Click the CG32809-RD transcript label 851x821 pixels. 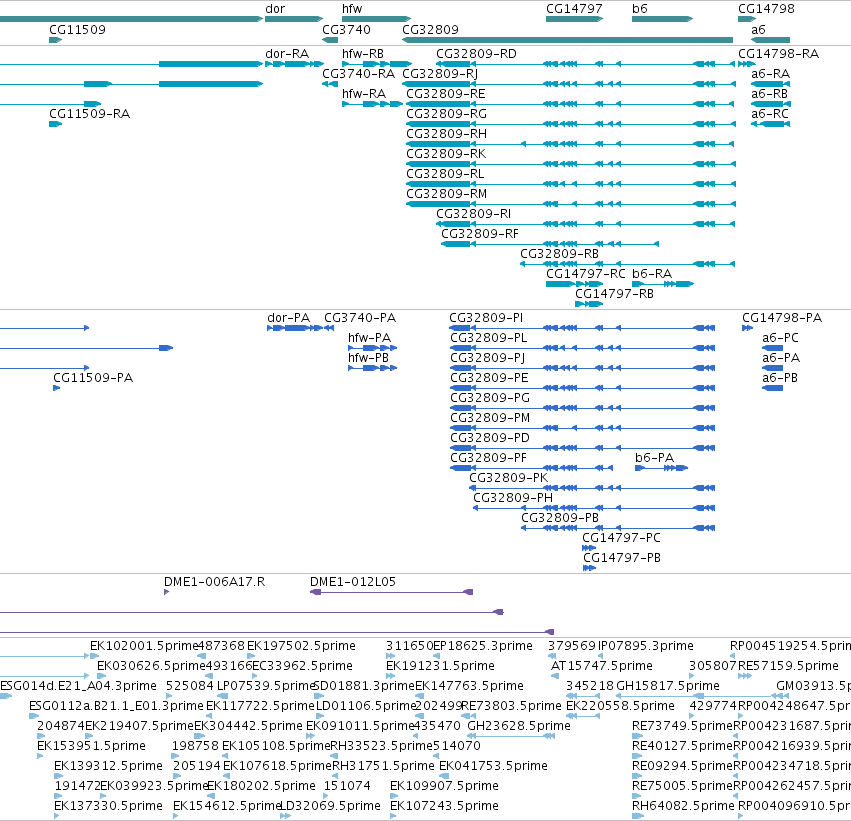(x=476, y=54)
